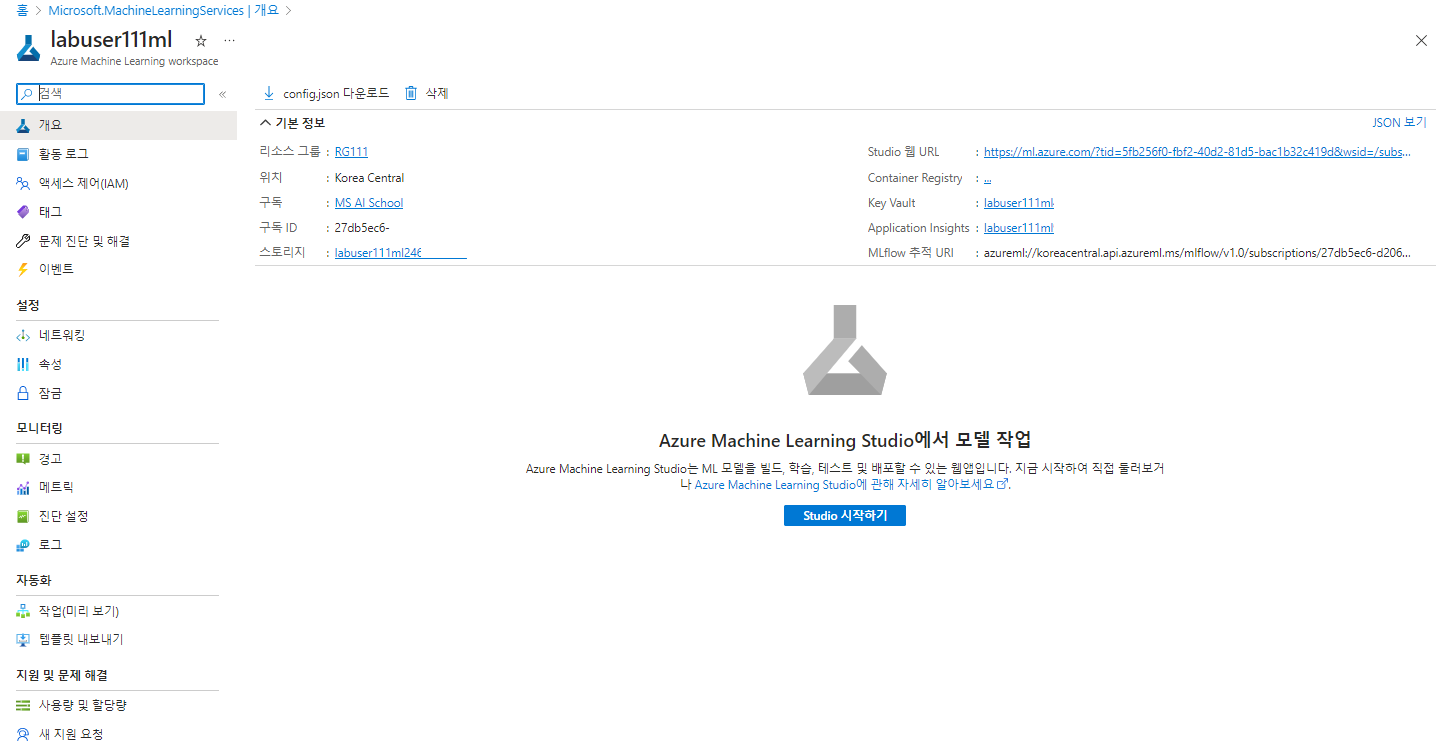Click the 네트워킹 icon

[23, 335]
